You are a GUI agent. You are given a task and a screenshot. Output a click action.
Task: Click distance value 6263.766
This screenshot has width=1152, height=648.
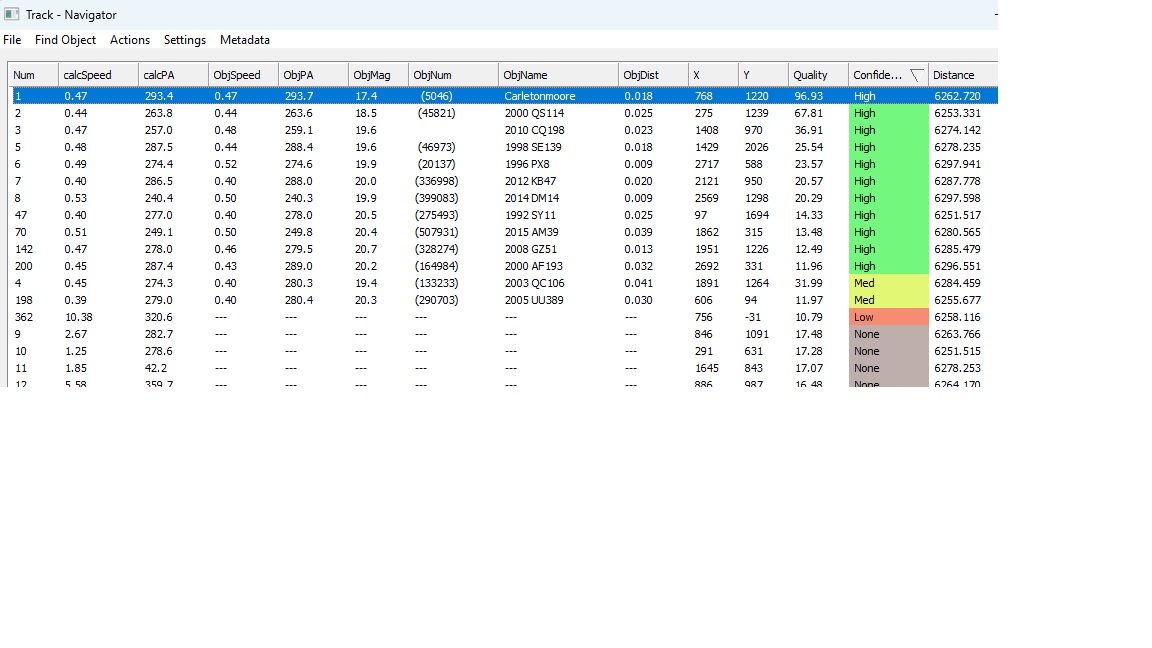[x=957, y=334]
